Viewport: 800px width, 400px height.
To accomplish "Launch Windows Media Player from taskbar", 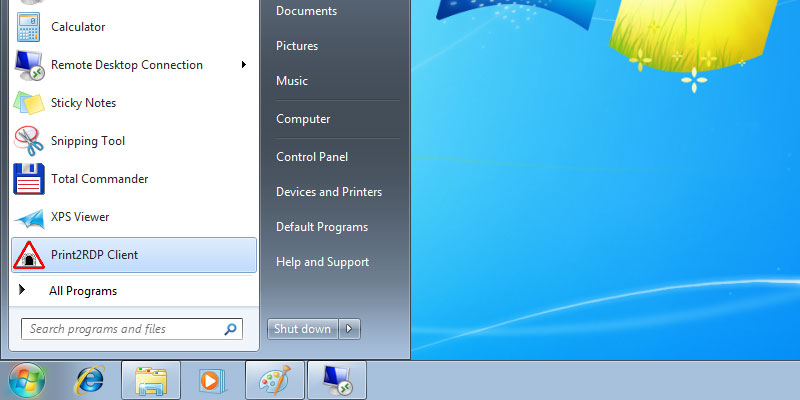I will 212,380.
